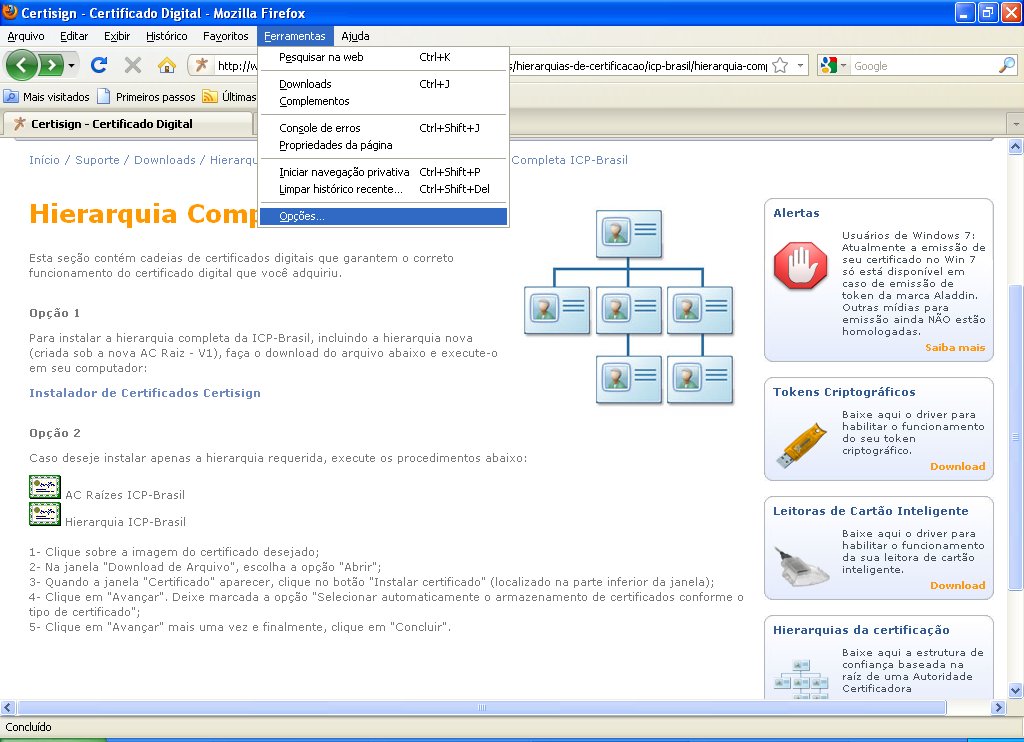The image size is (1024, 742).
Task: Open the list-all-tabs dropdown
Action: click(x=1016, y=123)
